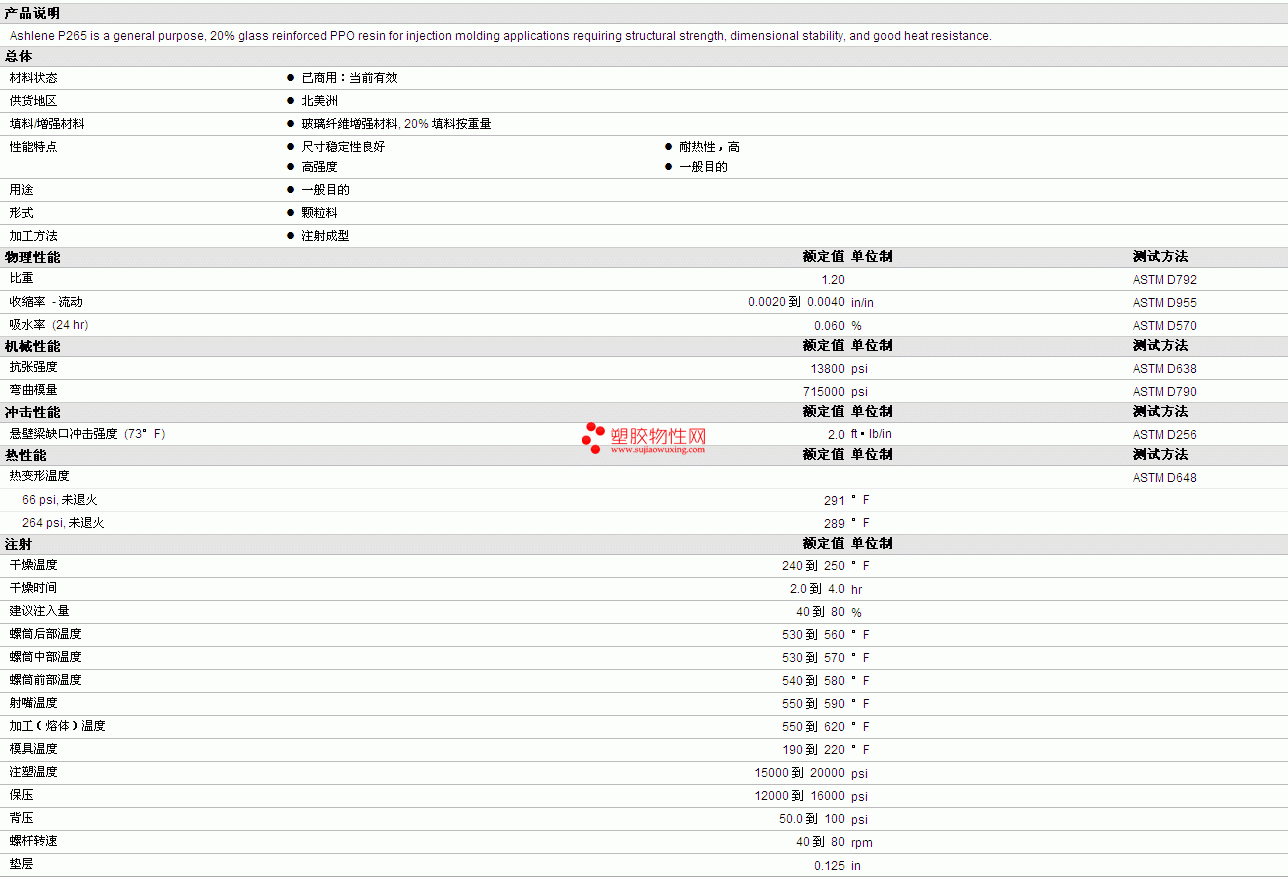Click the "北美洲" region value
The width and height of the screenshot is (1288, 878).
(x=320, y=101)
